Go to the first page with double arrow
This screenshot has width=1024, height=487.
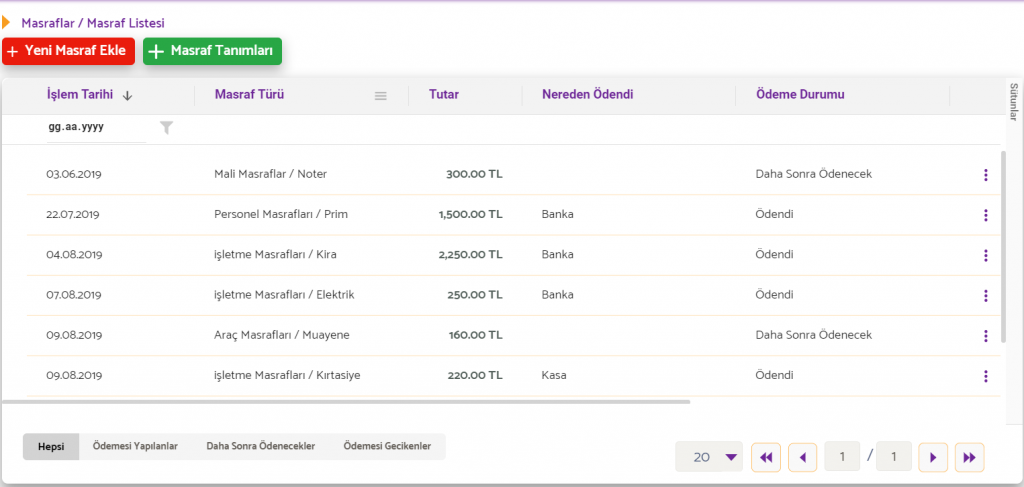tap(766, 457)
